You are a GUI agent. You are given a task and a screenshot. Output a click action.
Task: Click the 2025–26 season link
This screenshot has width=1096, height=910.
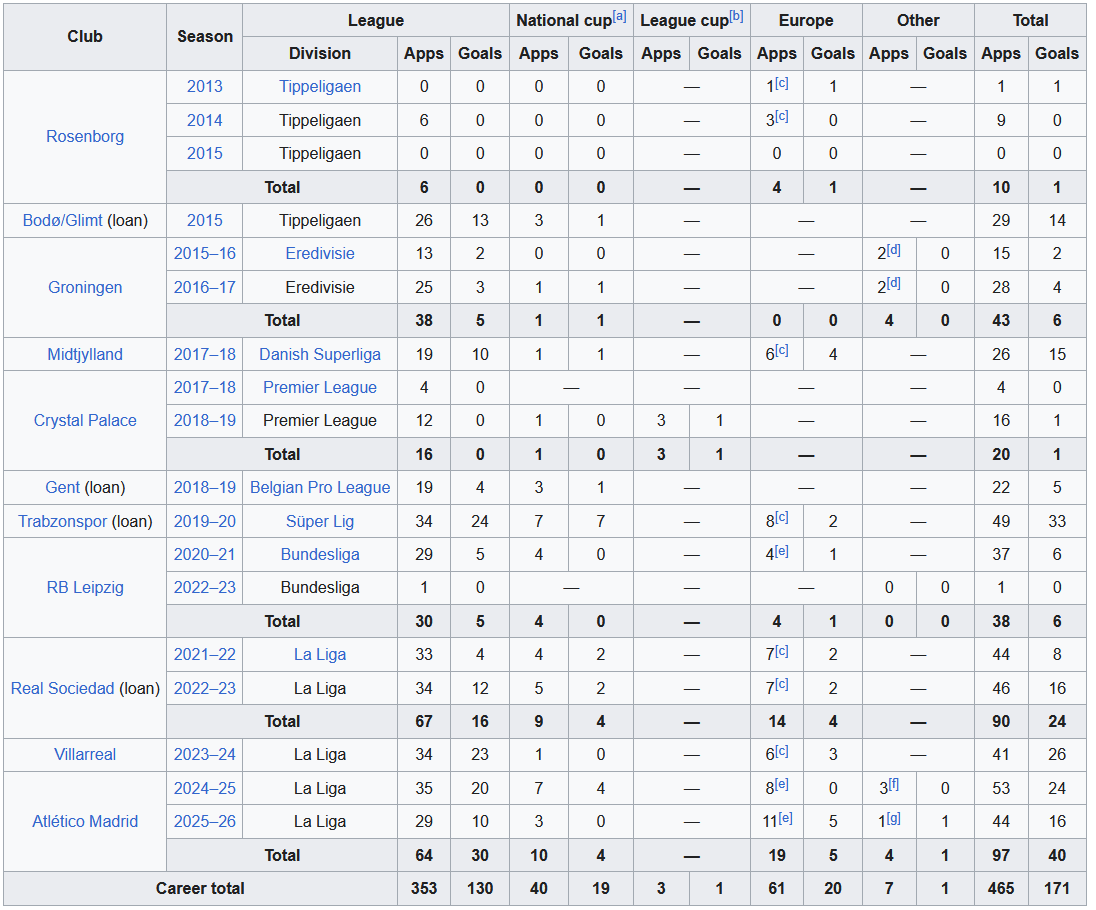tap(204, 822)
